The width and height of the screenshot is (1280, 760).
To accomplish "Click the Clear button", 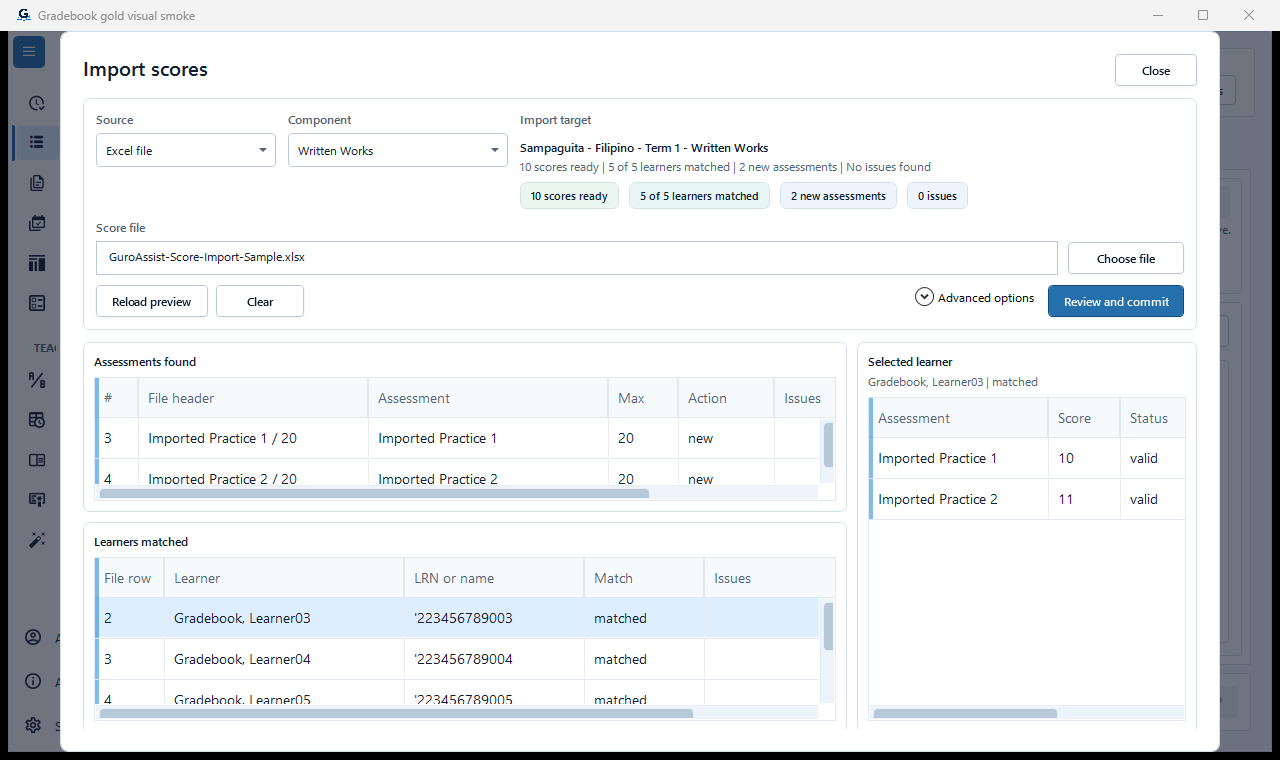I will (x=260, y=301).
